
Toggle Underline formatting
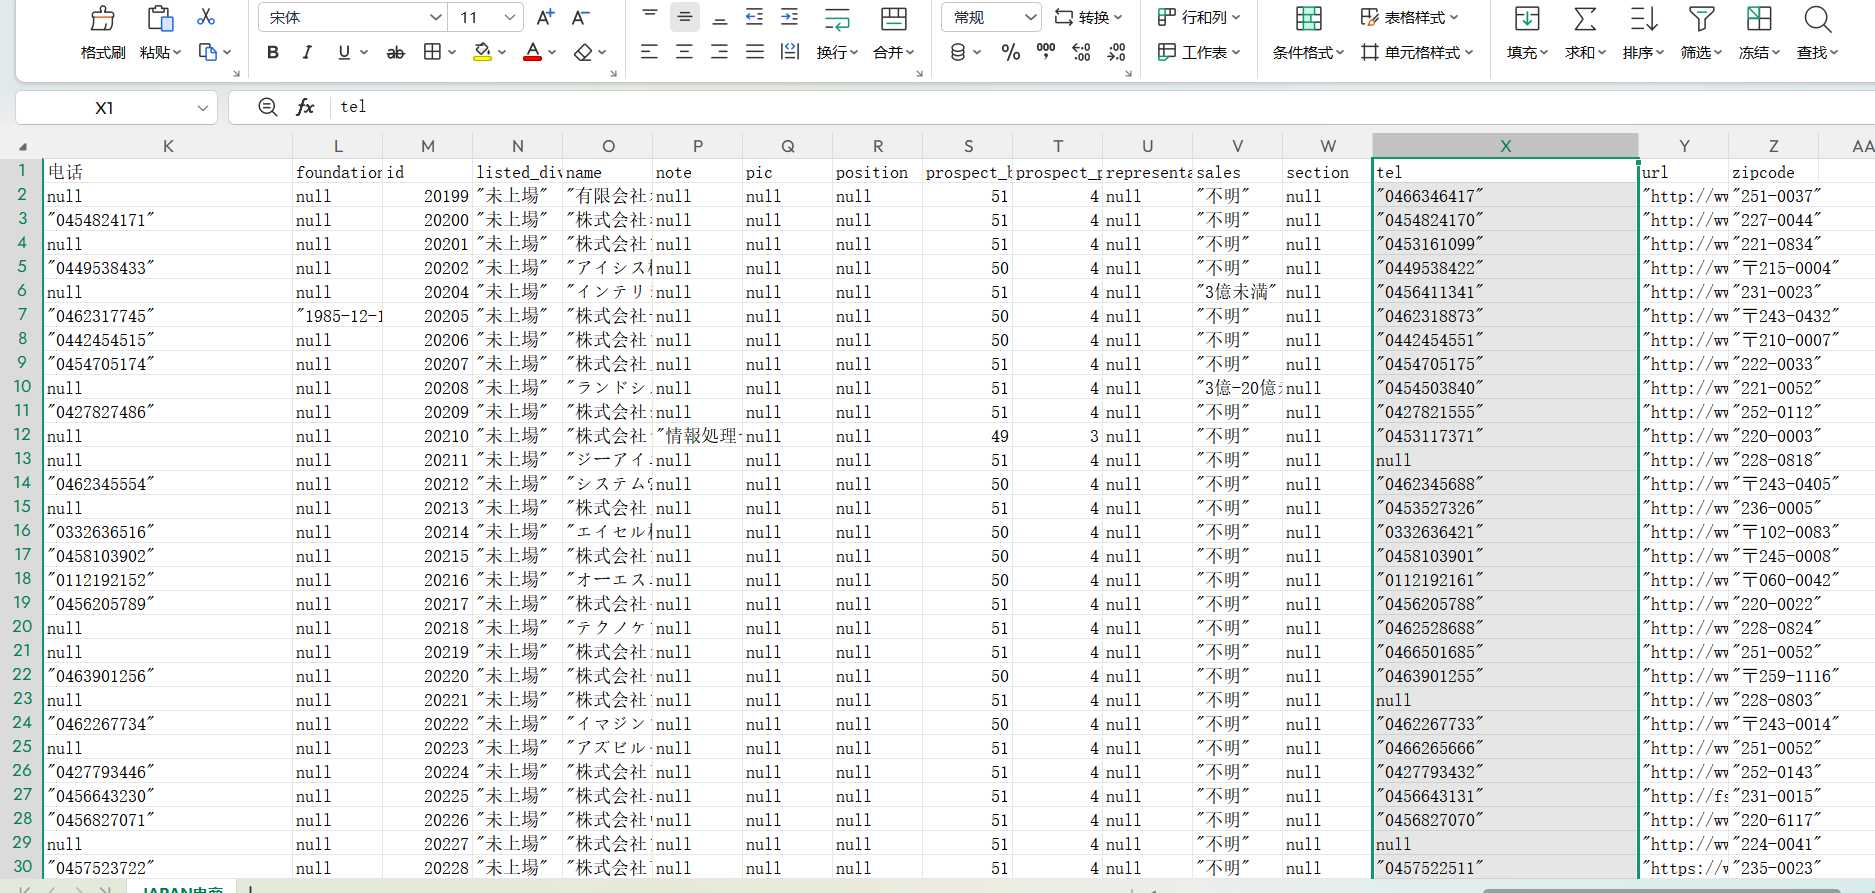[x=344, y=52]
